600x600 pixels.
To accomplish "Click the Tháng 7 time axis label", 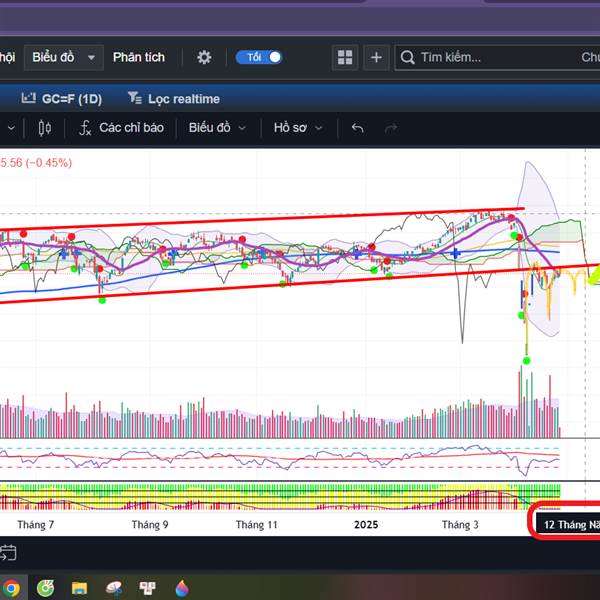I will [36, 525].
